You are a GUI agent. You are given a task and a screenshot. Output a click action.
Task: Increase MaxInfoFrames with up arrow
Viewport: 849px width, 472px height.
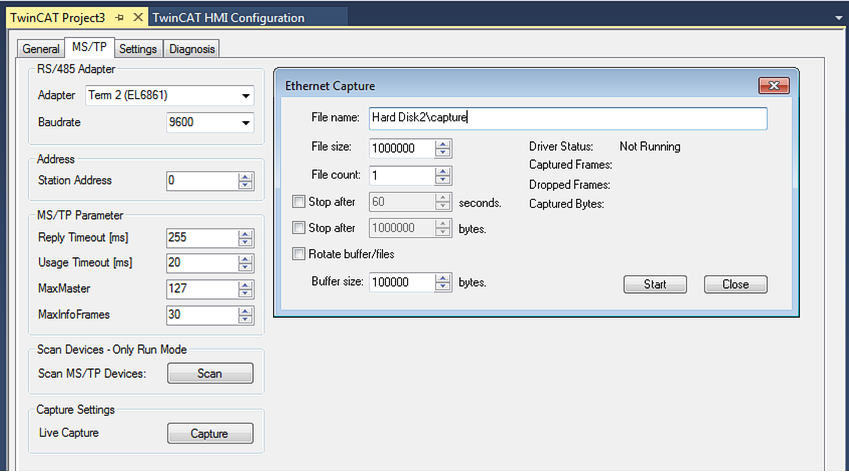click(x=246, y=311)
